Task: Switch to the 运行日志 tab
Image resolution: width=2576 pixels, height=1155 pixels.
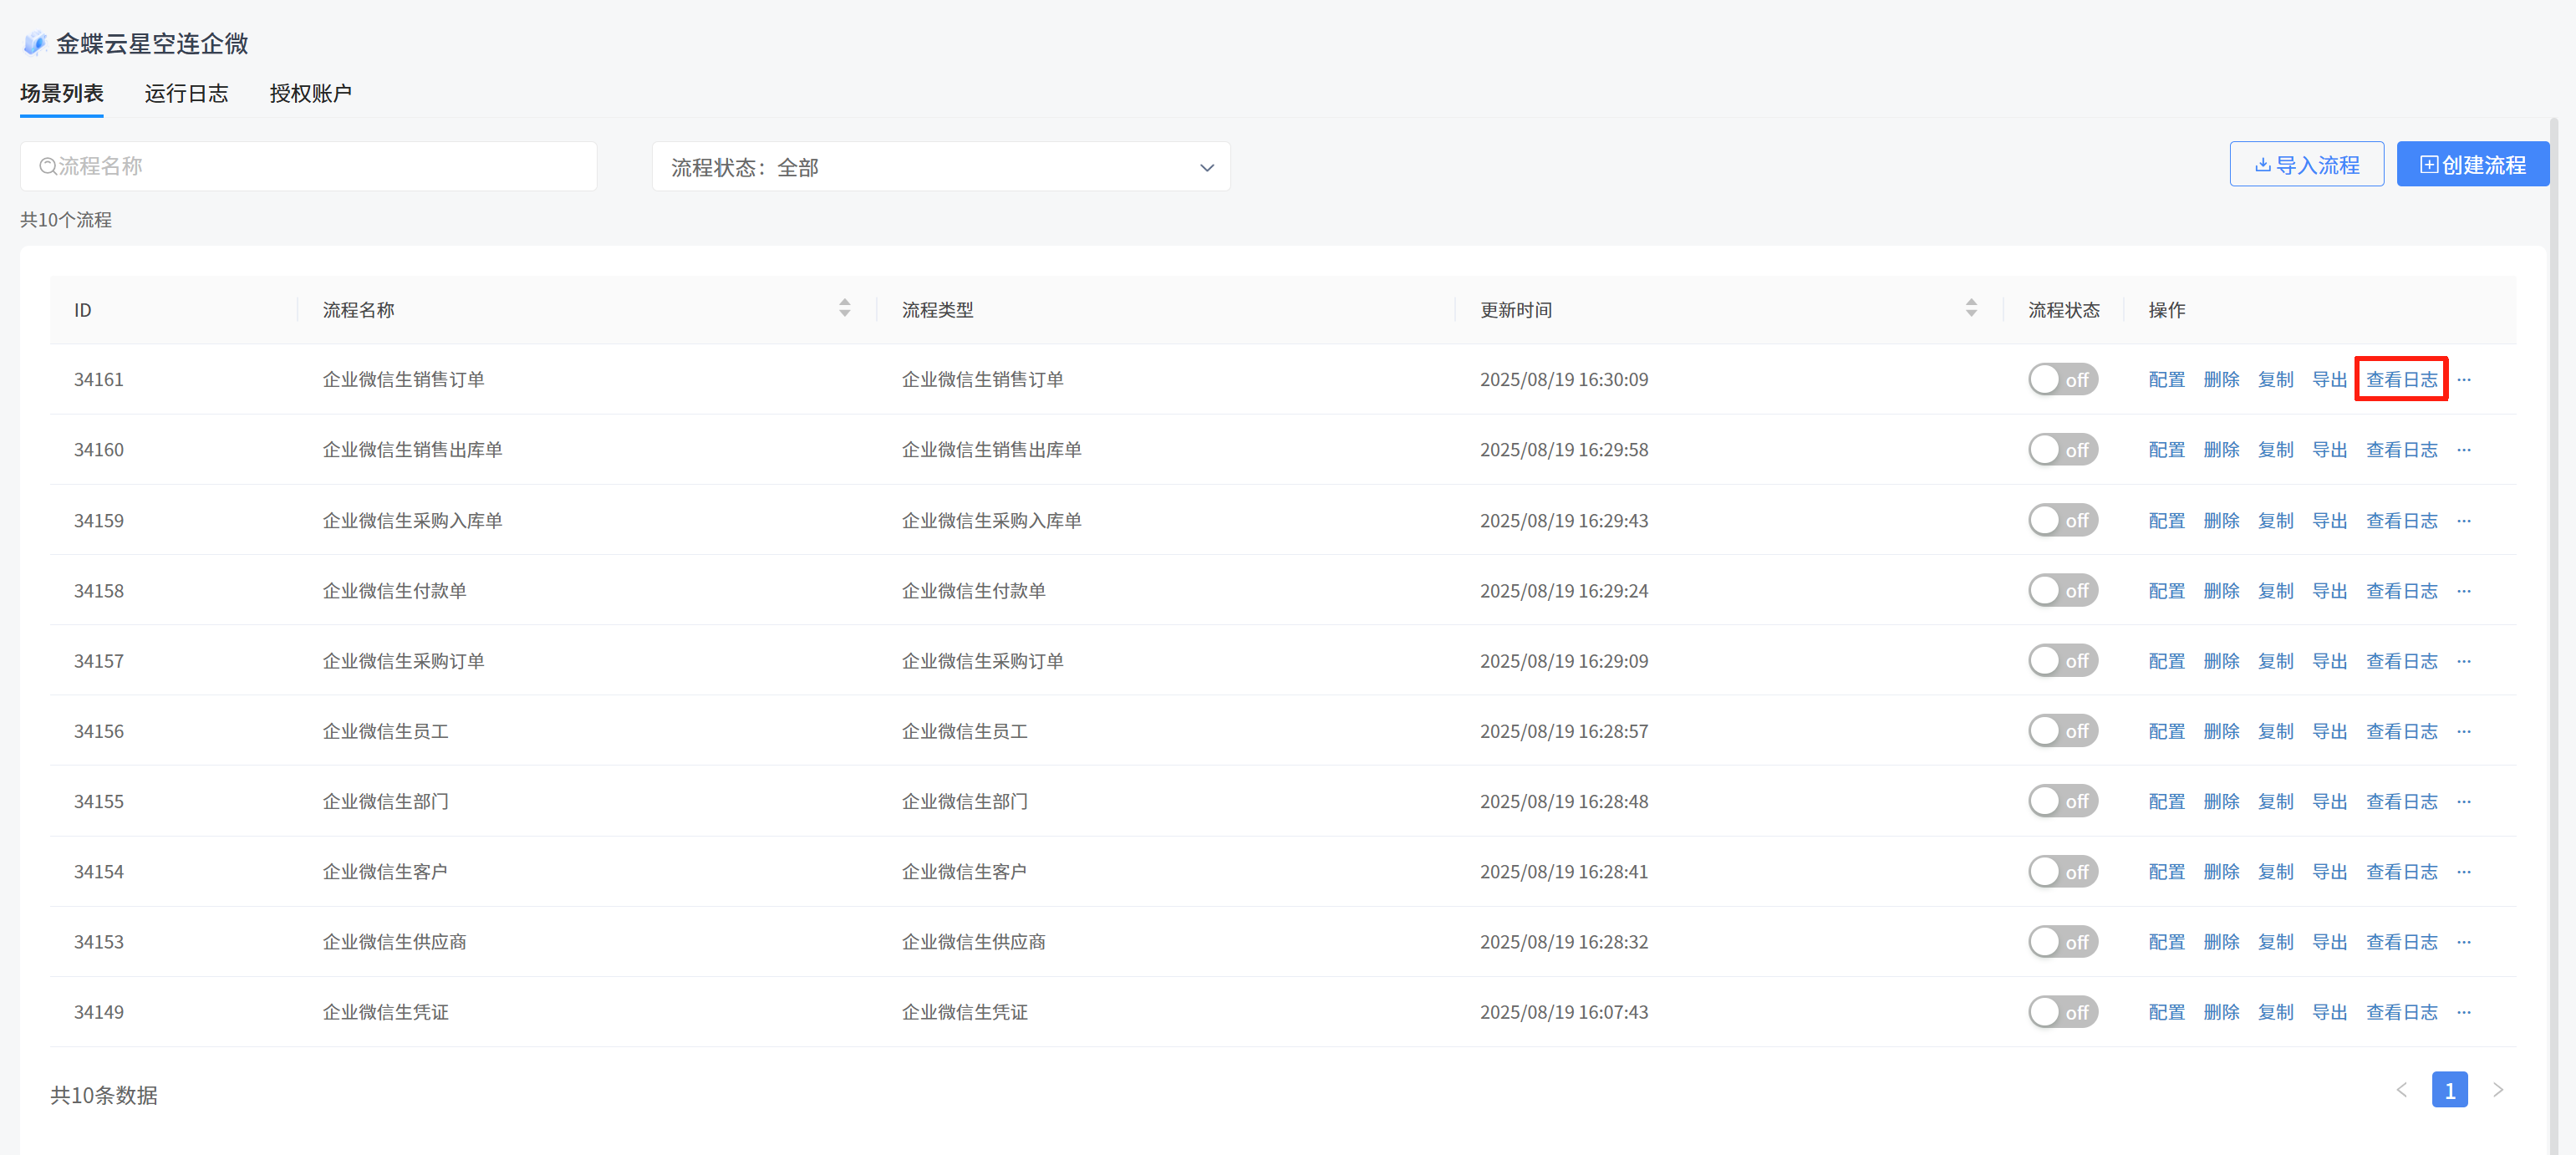Action: pos(186,94)
